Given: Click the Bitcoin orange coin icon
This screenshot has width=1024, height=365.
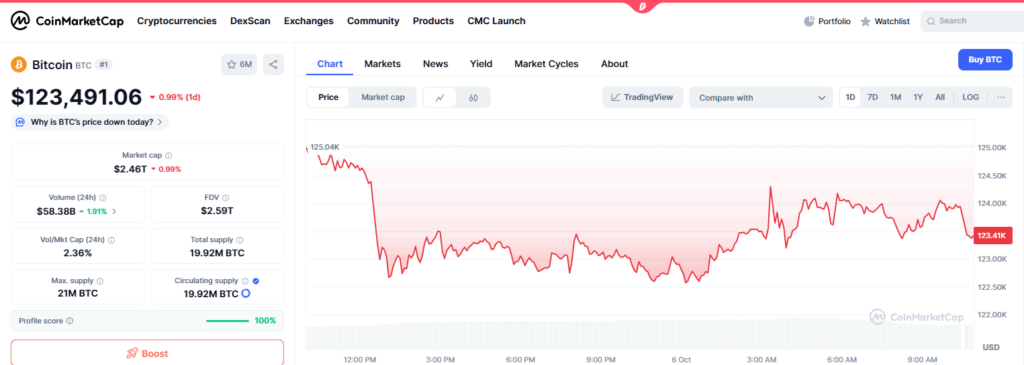Looking at the screenshot, I should [x=19, y=65].
